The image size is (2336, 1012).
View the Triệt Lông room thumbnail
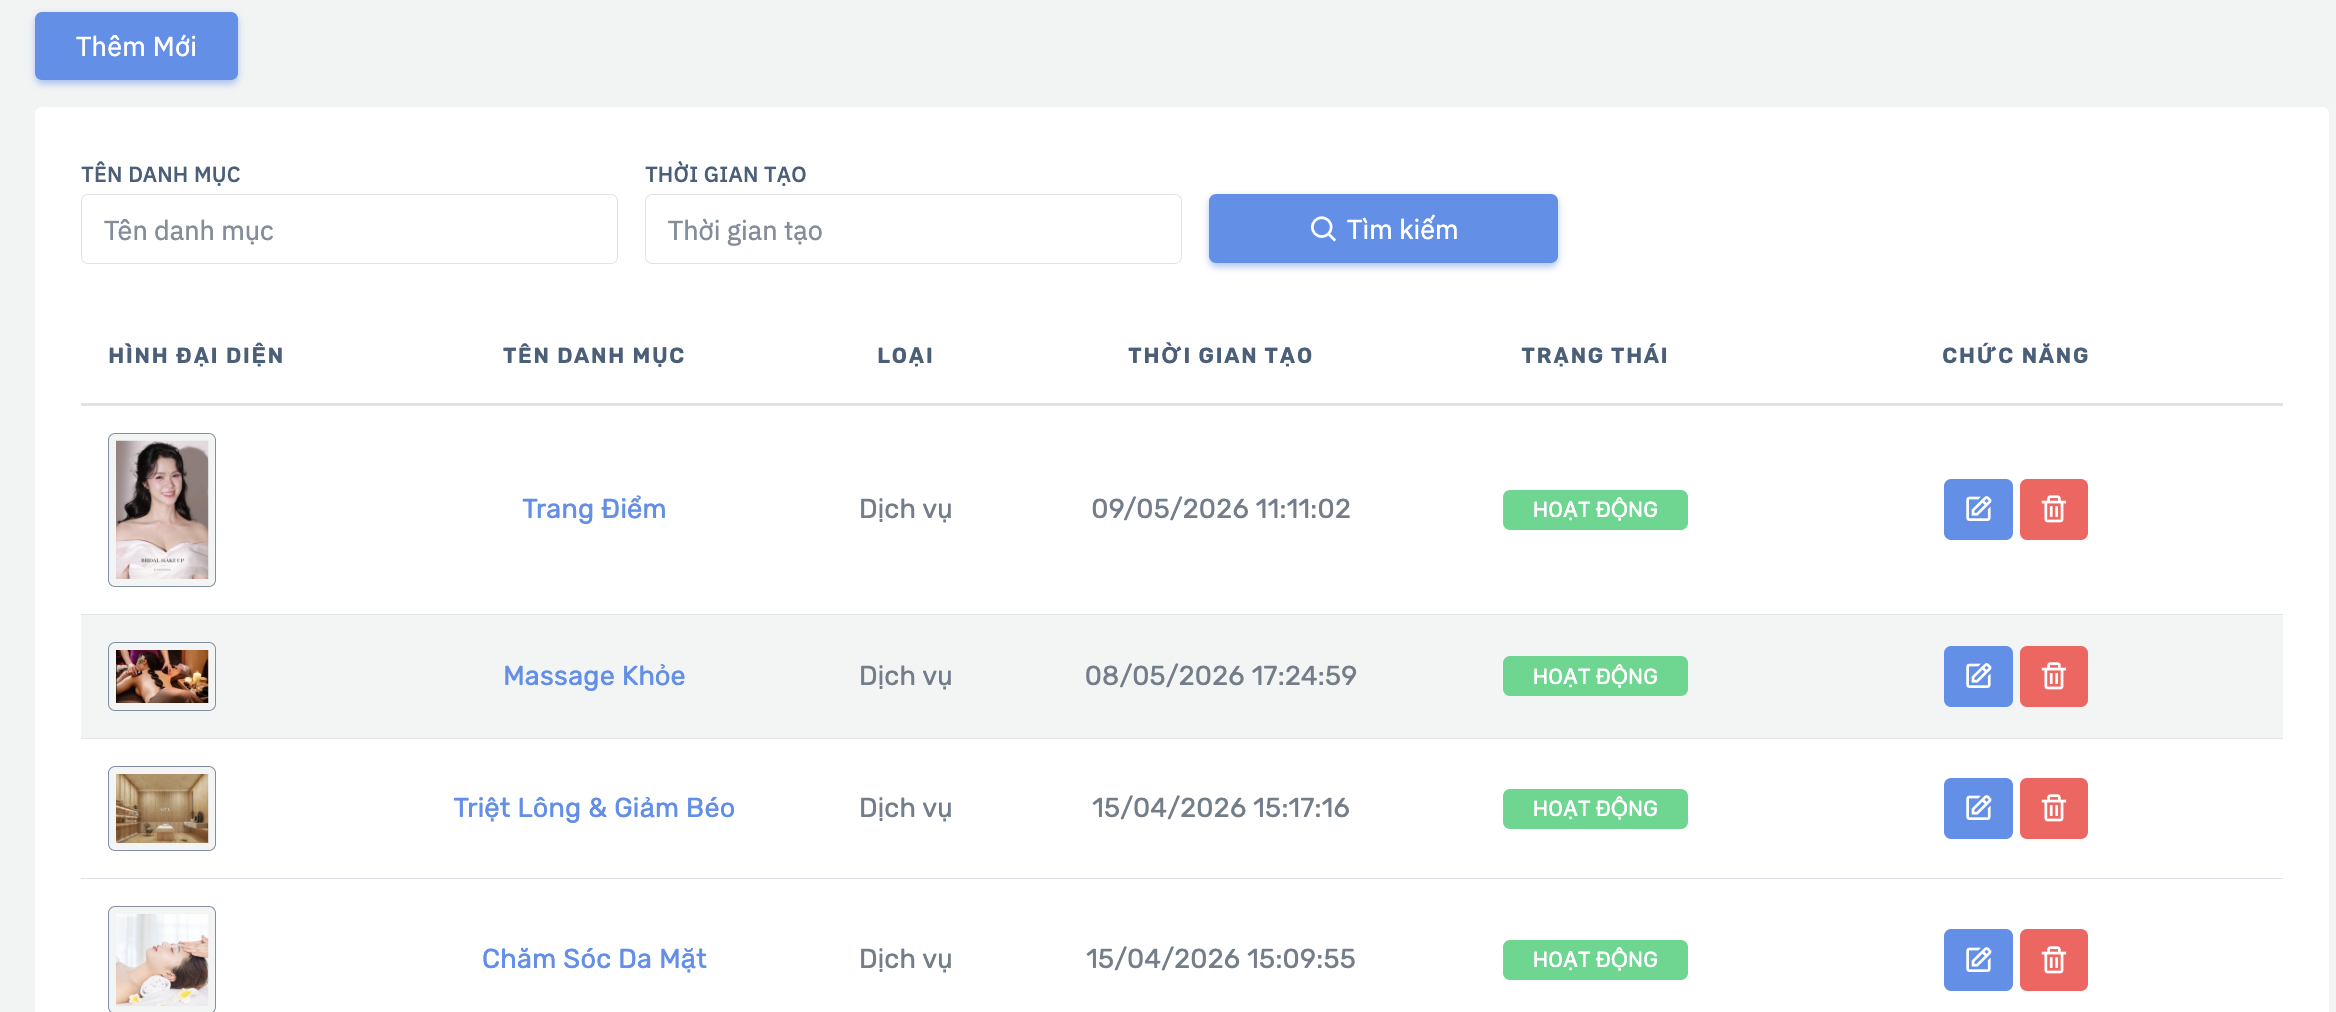162,808
